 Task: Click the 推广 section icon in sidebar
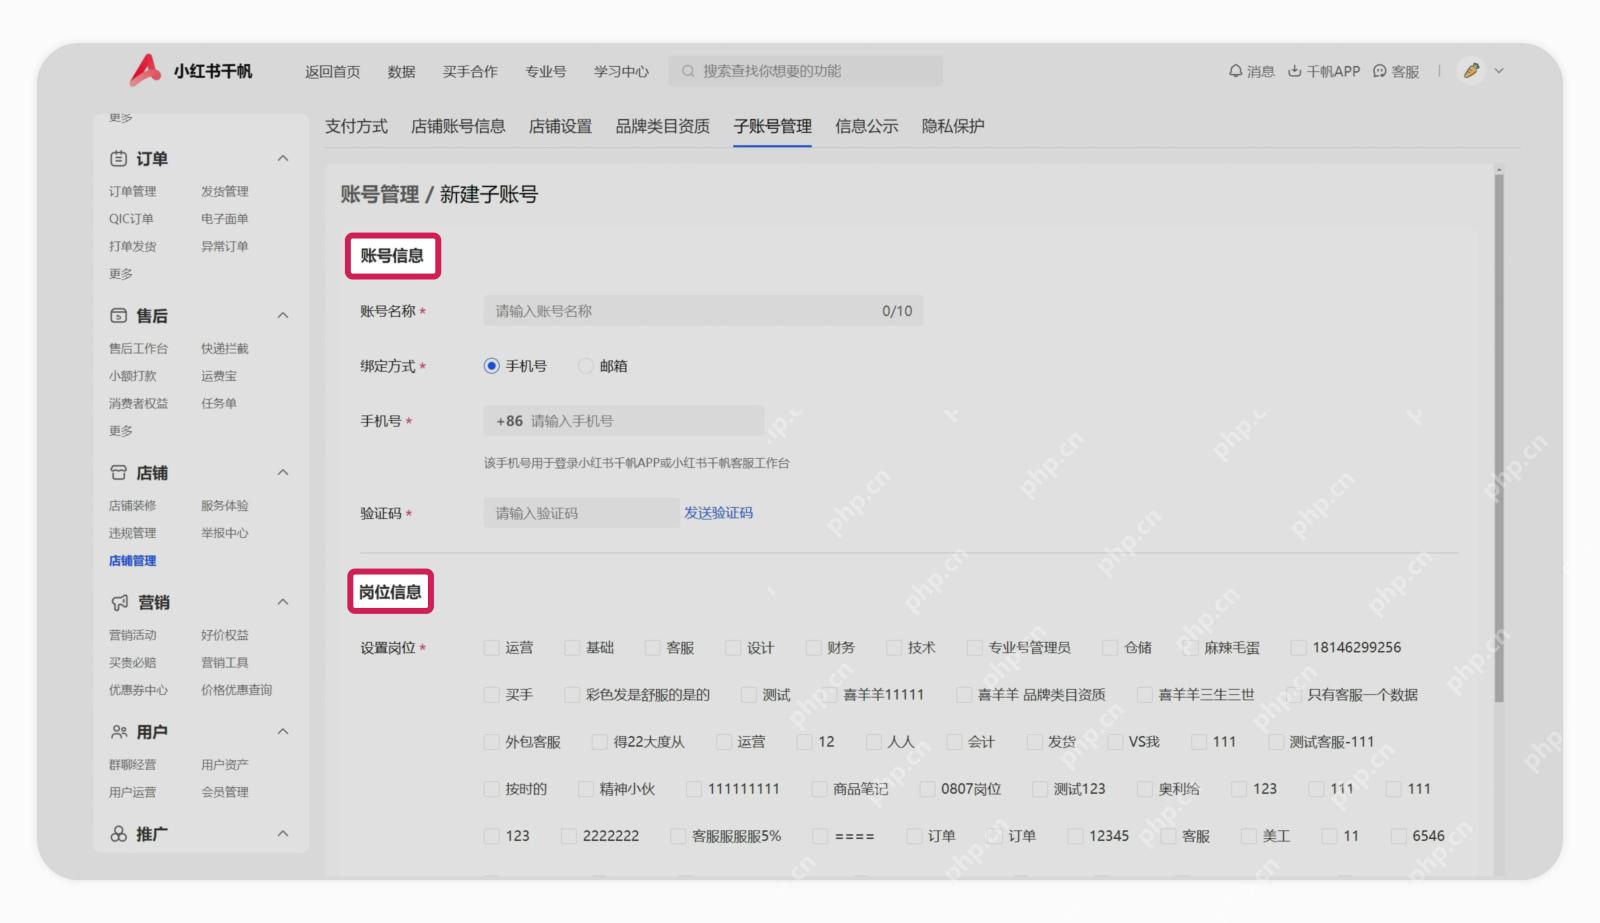[x=118, y=834]
